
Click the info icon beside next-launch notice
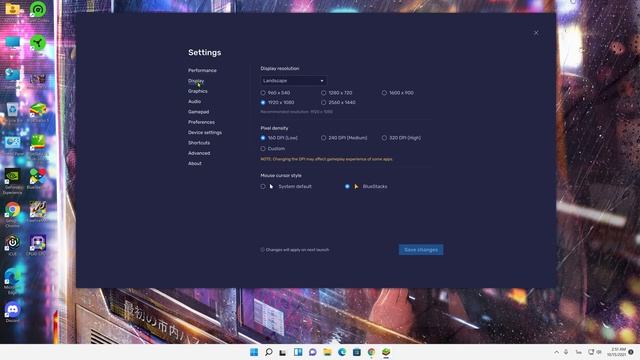coord(262,250)
